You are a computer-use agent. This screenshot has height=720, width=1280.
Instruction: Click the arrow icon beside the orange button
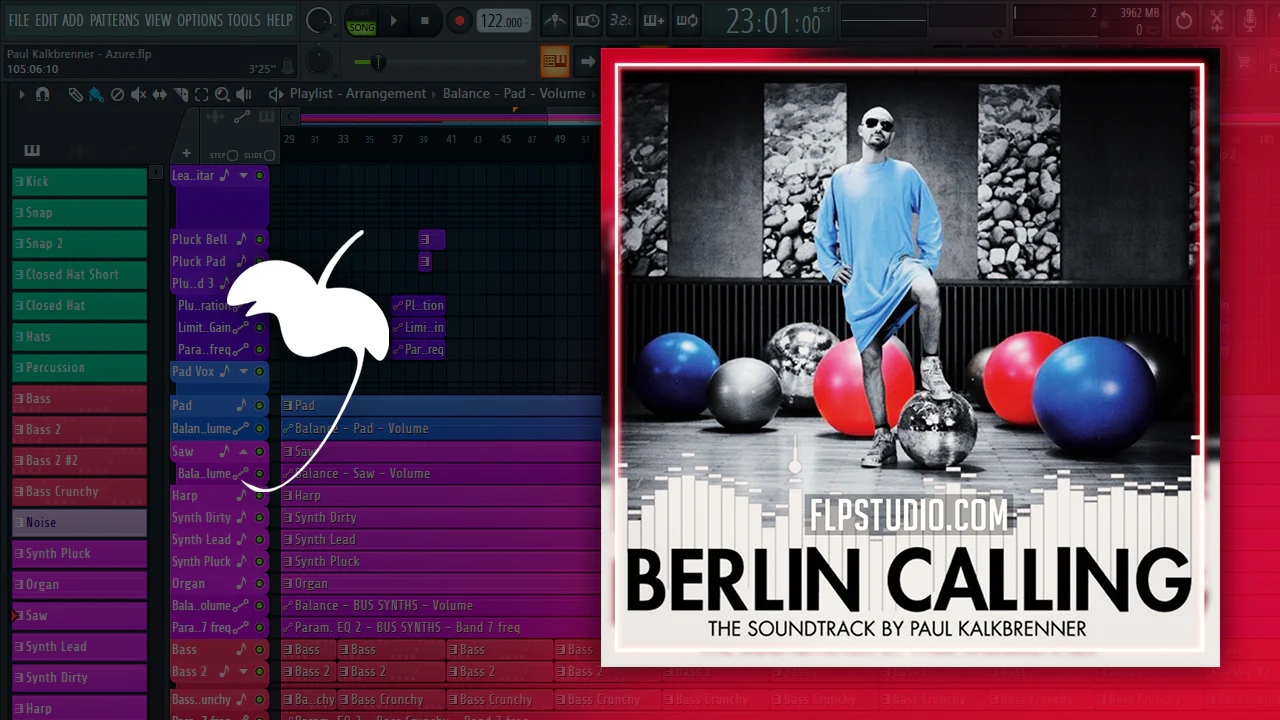click(x=587, y=62)
